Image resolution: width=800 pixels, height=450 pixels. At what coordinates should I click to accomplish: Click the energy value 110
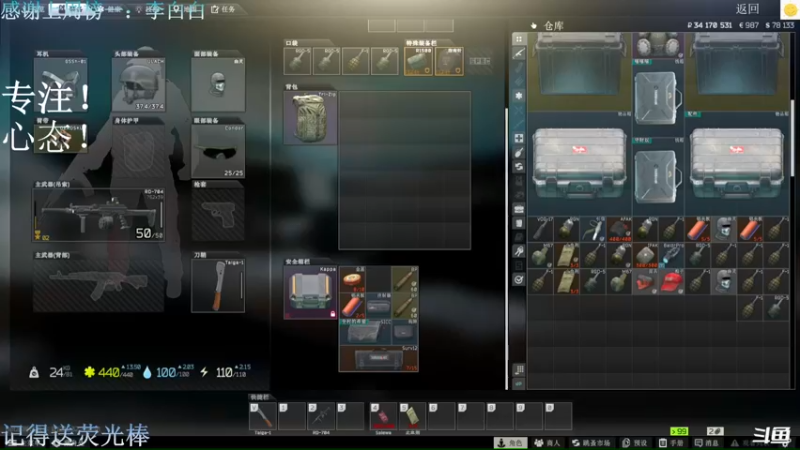[x=224, y=372]
